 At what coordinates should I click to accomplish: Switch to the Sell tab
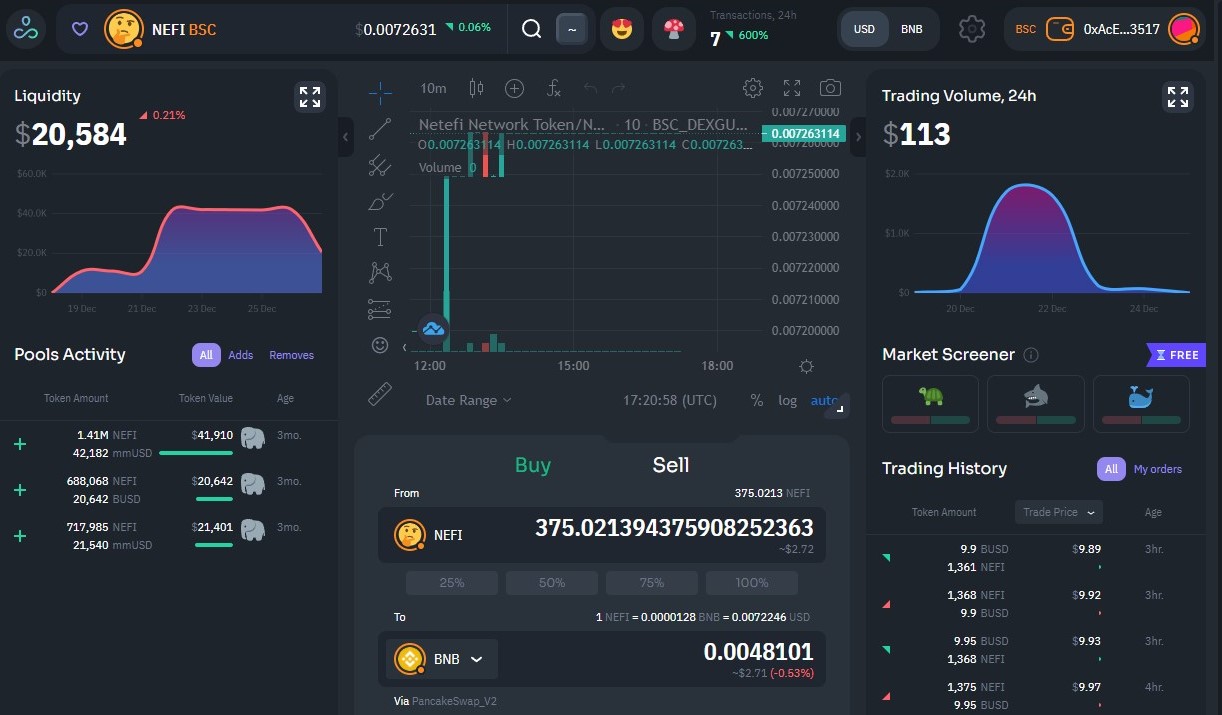pos(671,465)
